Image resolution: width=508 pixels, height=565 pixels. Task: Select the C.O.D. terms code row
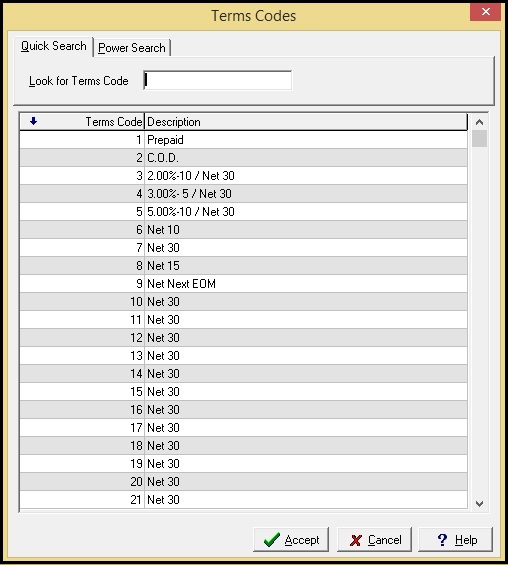click(x=244, y=158)
